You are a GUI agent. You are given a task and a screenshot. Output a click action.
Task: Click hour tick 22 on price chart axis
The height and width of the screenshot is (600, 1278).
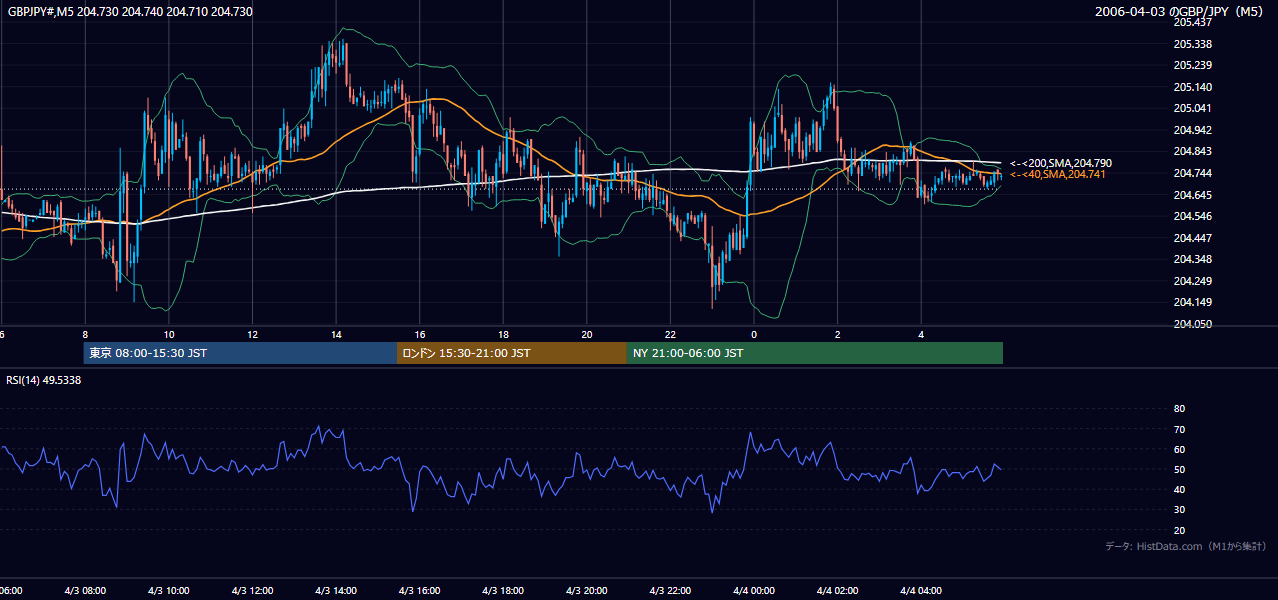tap(670, 335)
